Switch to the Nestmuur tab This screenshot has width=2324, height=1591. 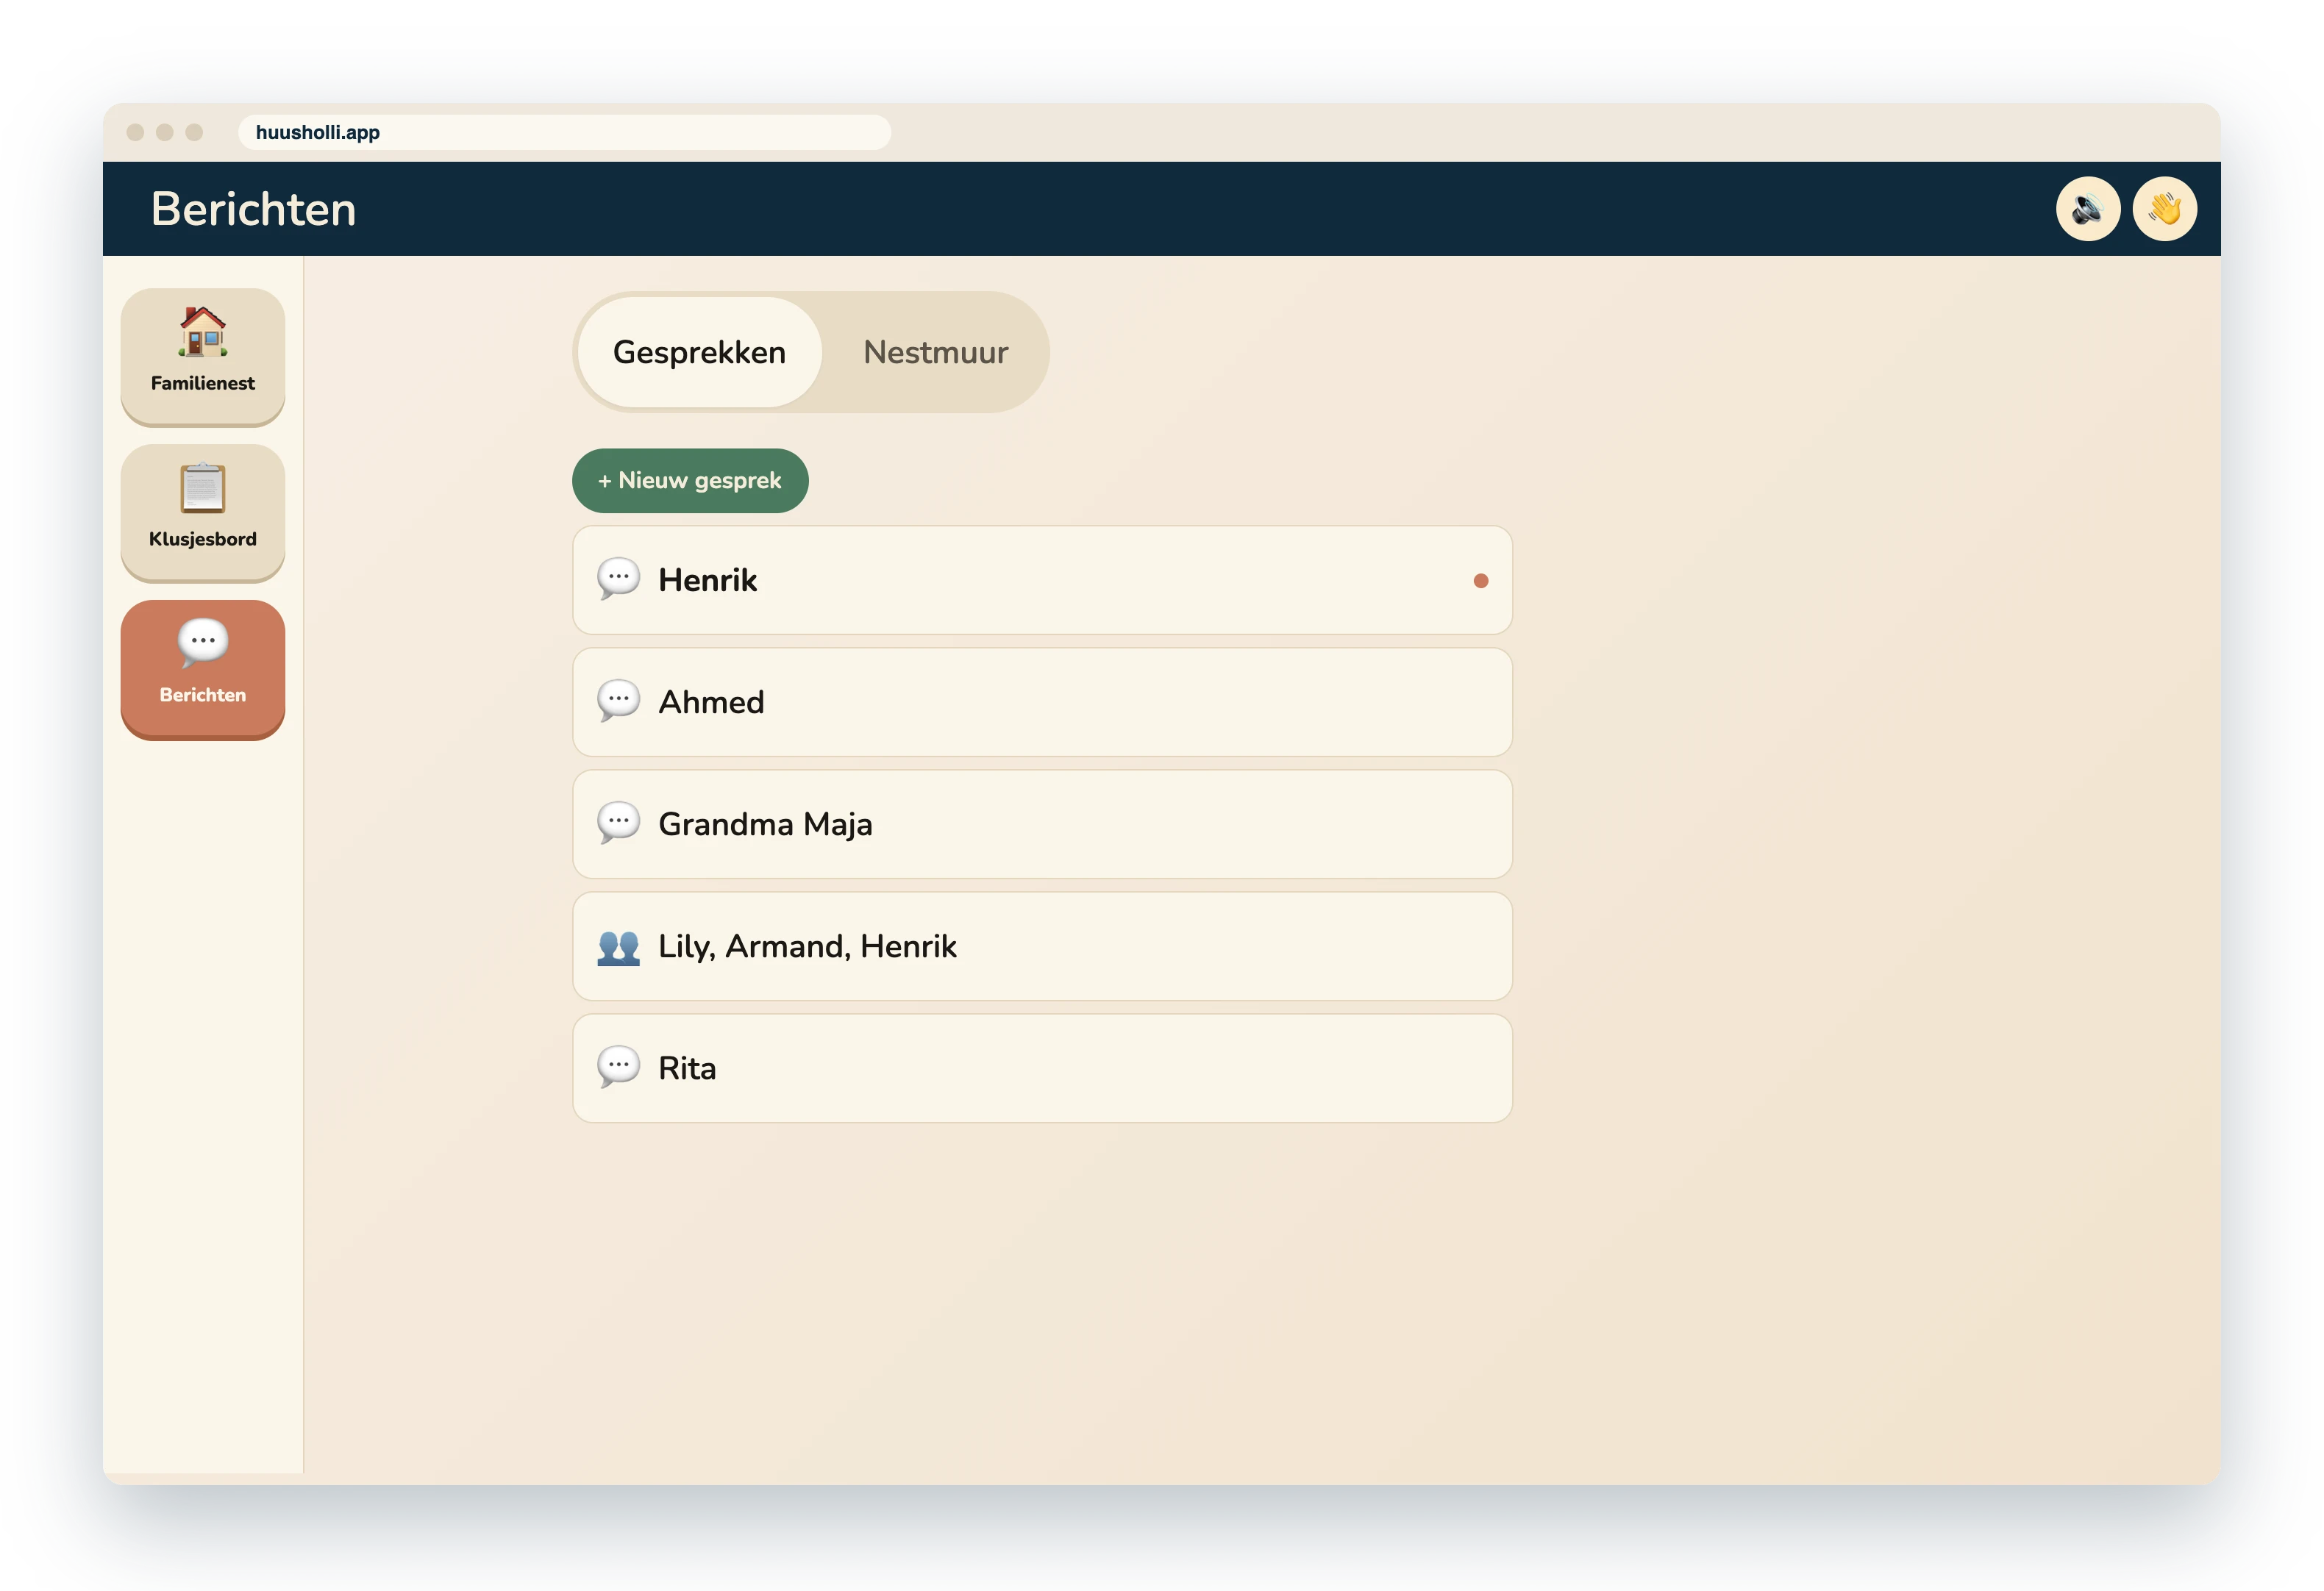[935, 352]
